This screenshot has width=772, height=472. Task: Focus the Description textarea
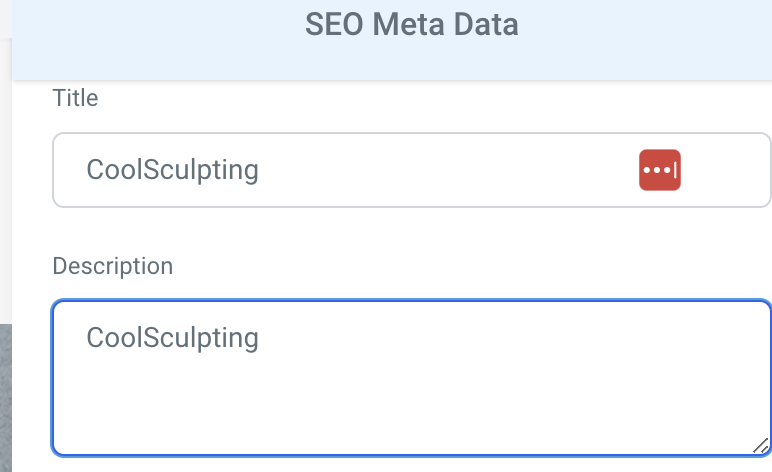point(412,378)
